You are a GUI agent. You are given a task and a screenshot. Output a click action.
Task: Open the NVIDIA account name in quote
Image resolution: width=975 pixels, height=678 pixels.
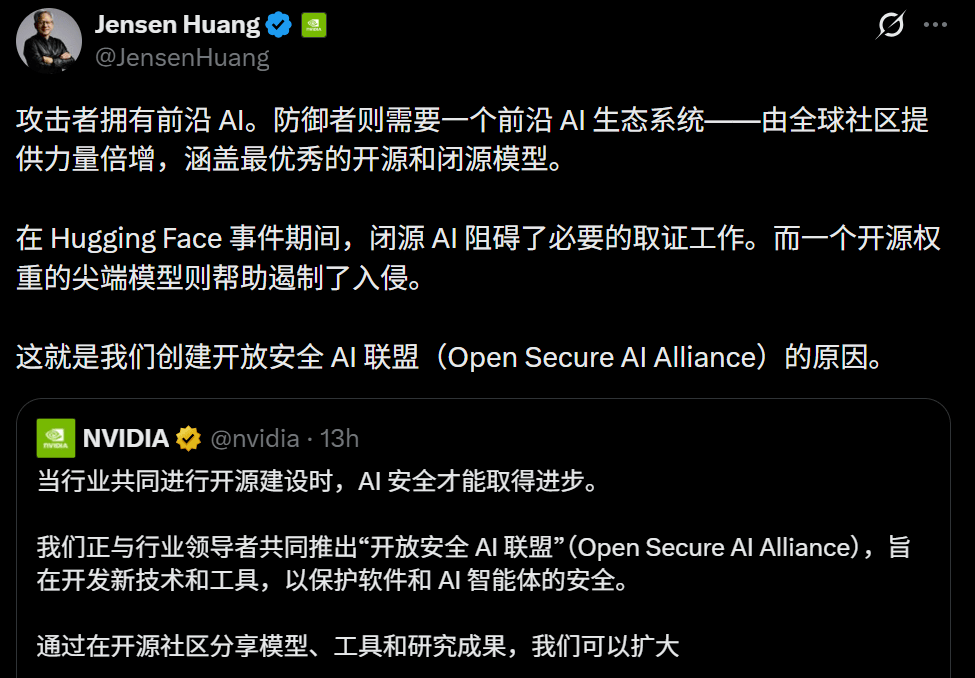126,439
